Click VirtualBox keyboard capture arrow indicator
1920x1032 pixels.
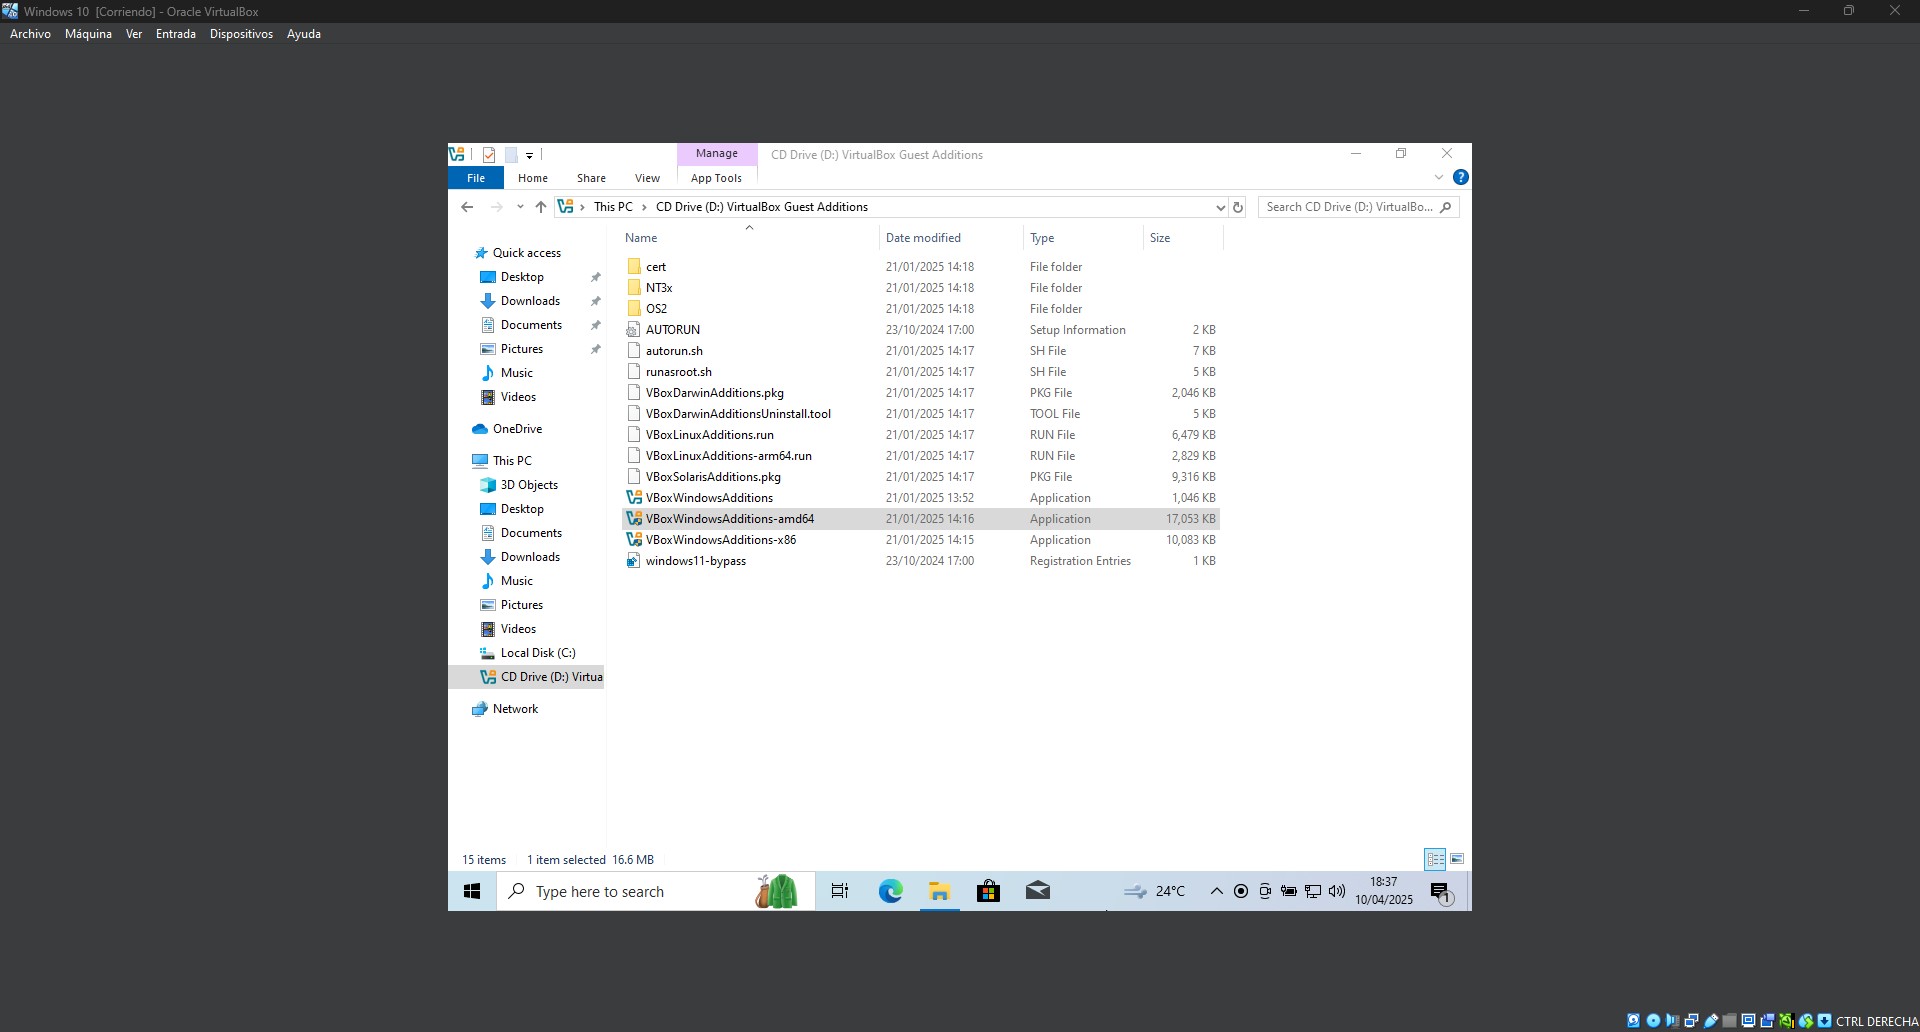(1824, 1021)
